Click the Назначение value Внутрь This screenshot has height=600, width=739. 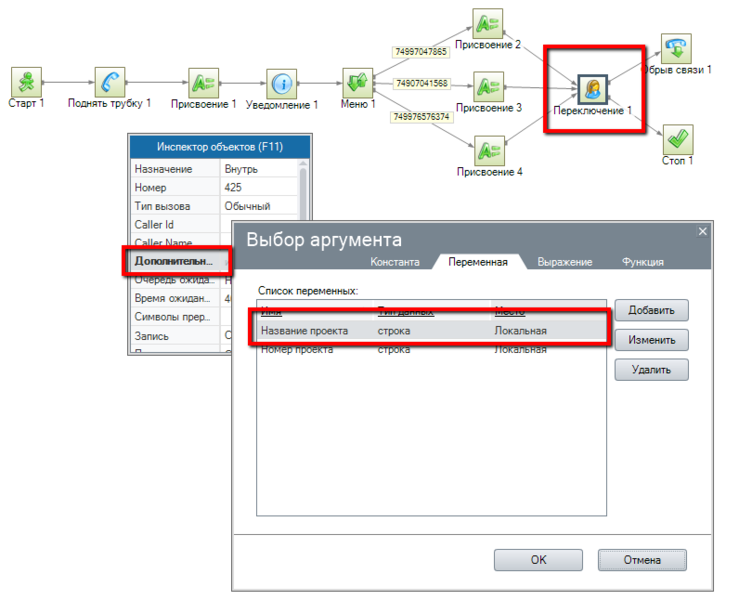pyautogui.click(x=259, y=169)
